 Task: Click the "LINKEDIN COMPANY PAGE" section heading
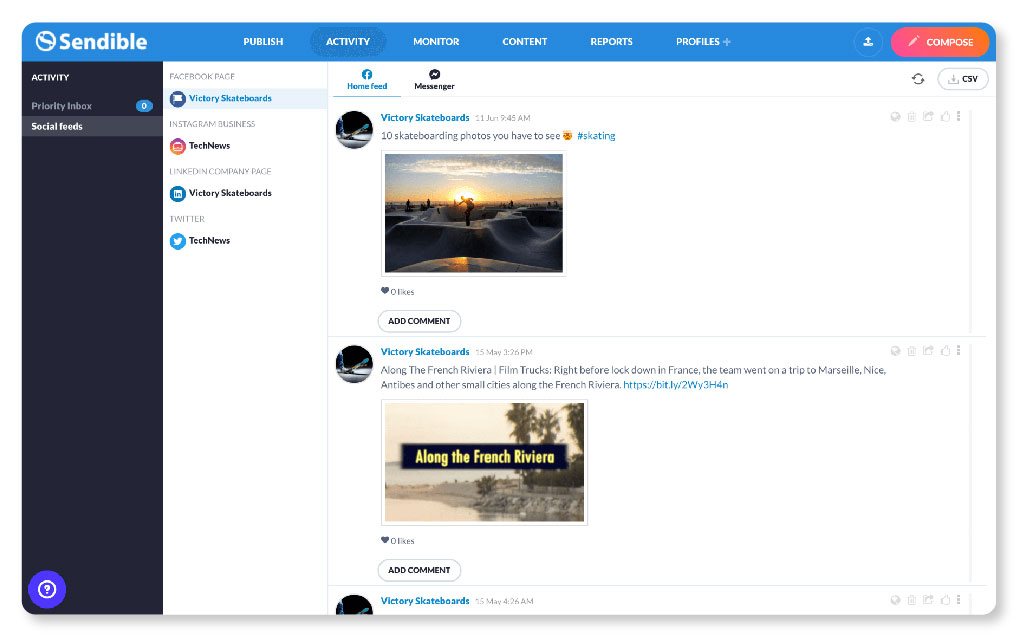coord(220,171)
